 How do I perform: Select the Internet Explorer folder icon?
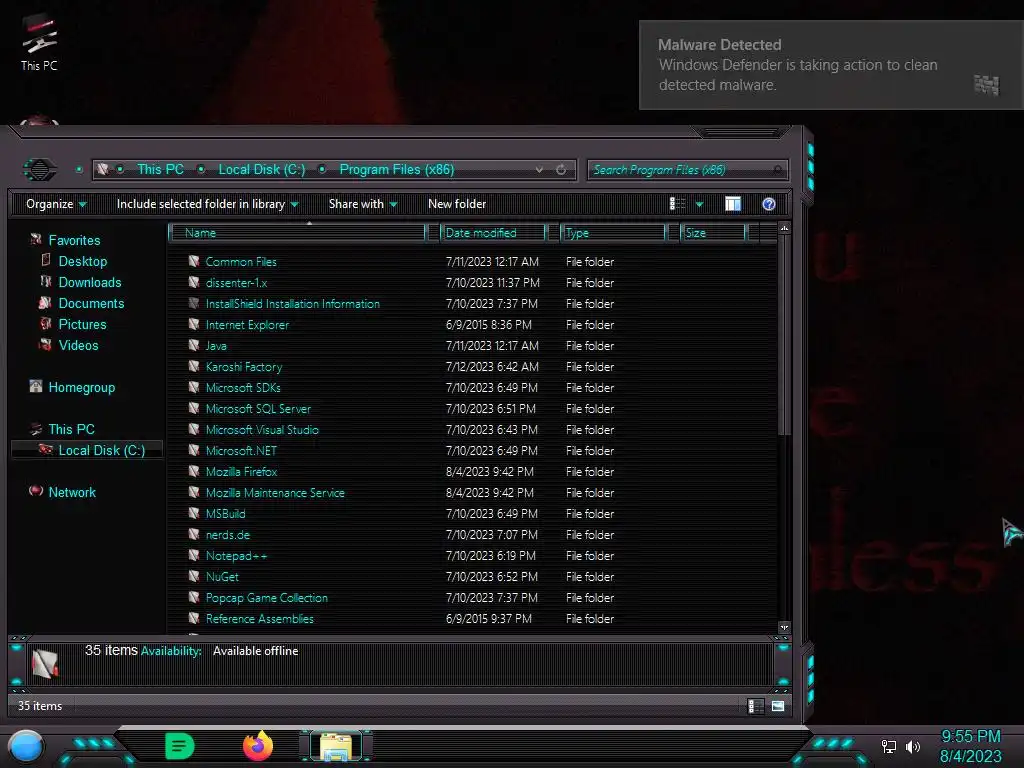[x=193, y=324]
